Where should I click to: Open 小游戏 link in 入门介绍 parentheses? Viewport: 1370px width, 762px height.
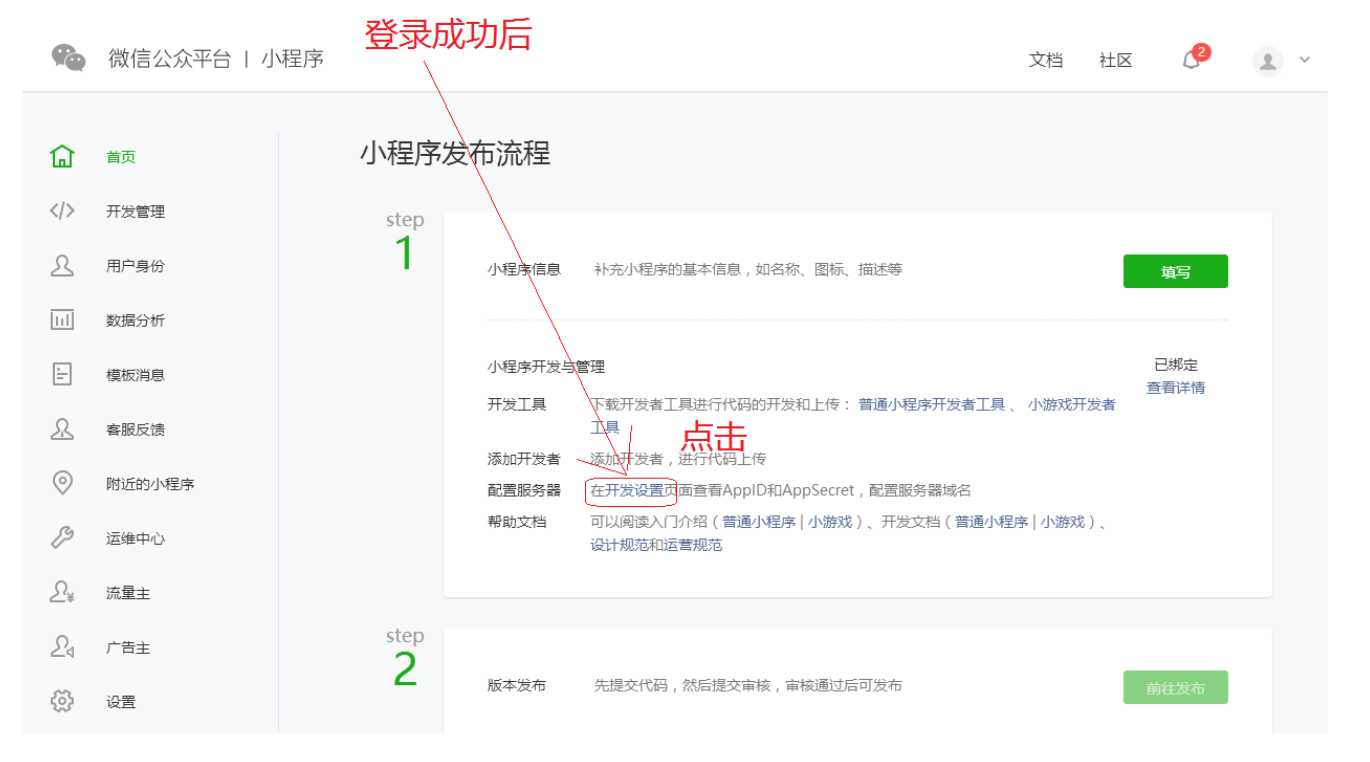coord(831,522)
